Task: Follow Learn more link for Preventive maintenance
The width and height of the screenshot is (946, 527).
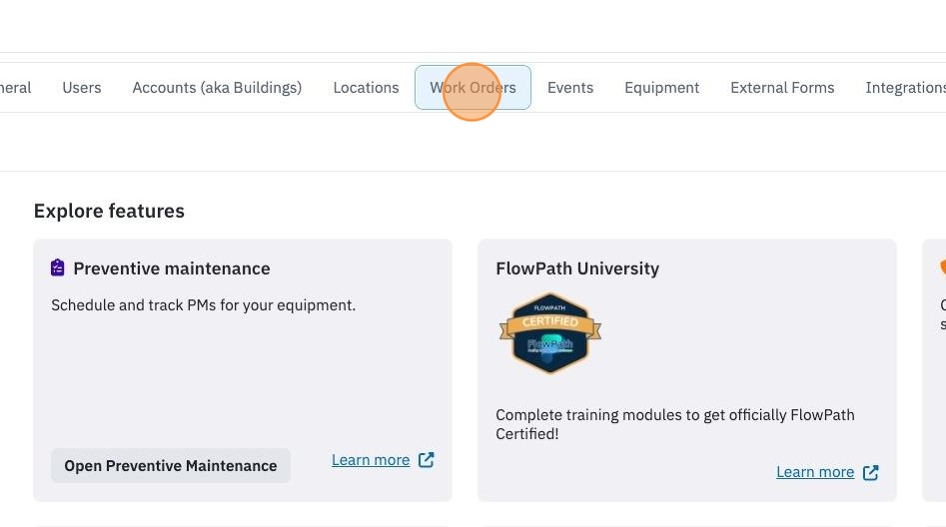Action: 370,460
